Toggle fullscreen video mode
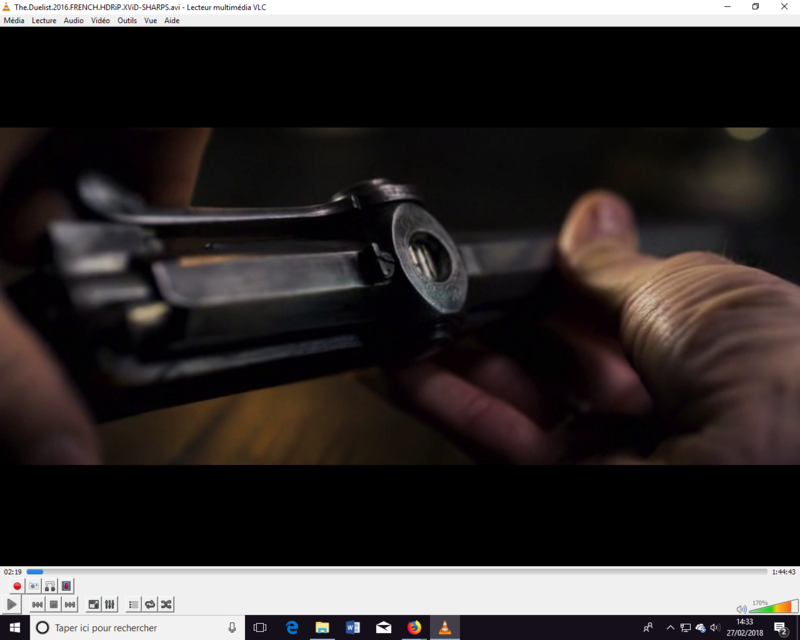The height and width of the screenshot is (640, 800). tap(93, 605)
